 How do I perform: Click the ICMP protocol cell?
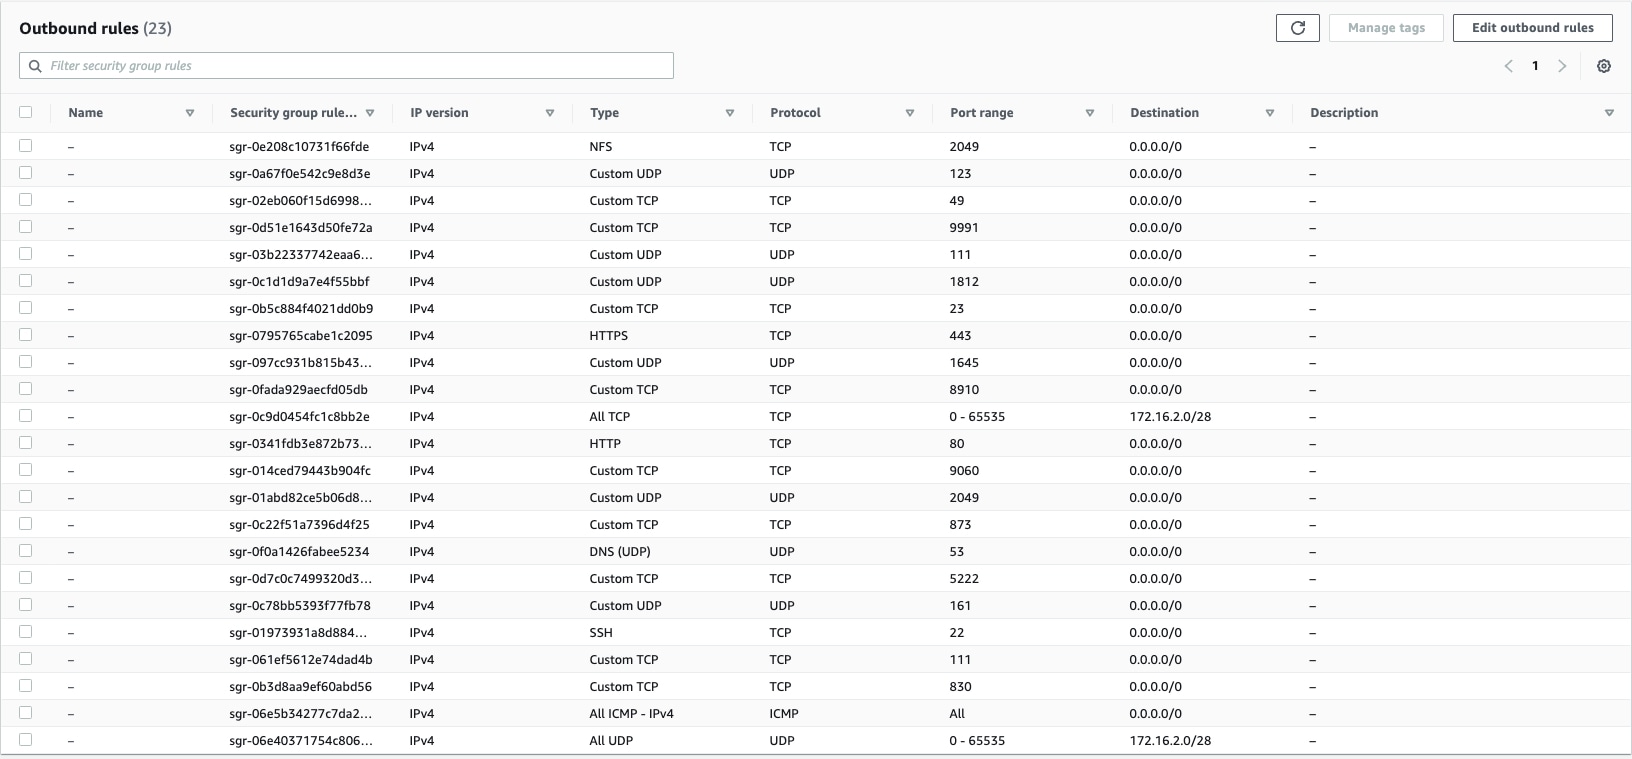(x=784, y=714)
